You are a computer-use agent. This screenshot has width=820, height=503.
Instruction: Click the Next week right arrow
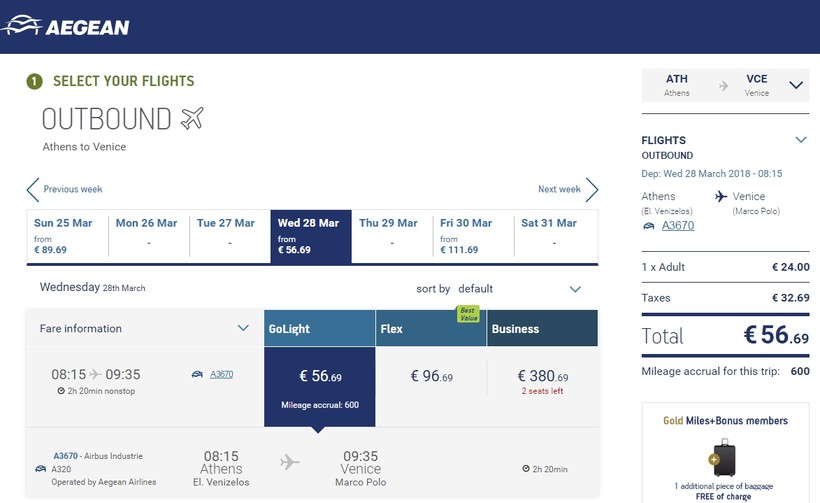point(592,190)
